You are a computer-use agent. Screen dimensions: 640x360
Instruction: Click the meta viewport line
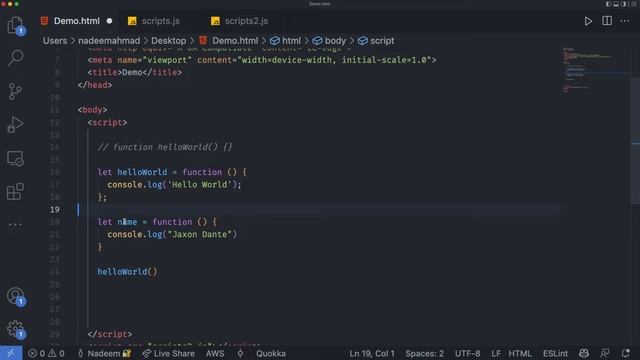(x=262, y=60)
